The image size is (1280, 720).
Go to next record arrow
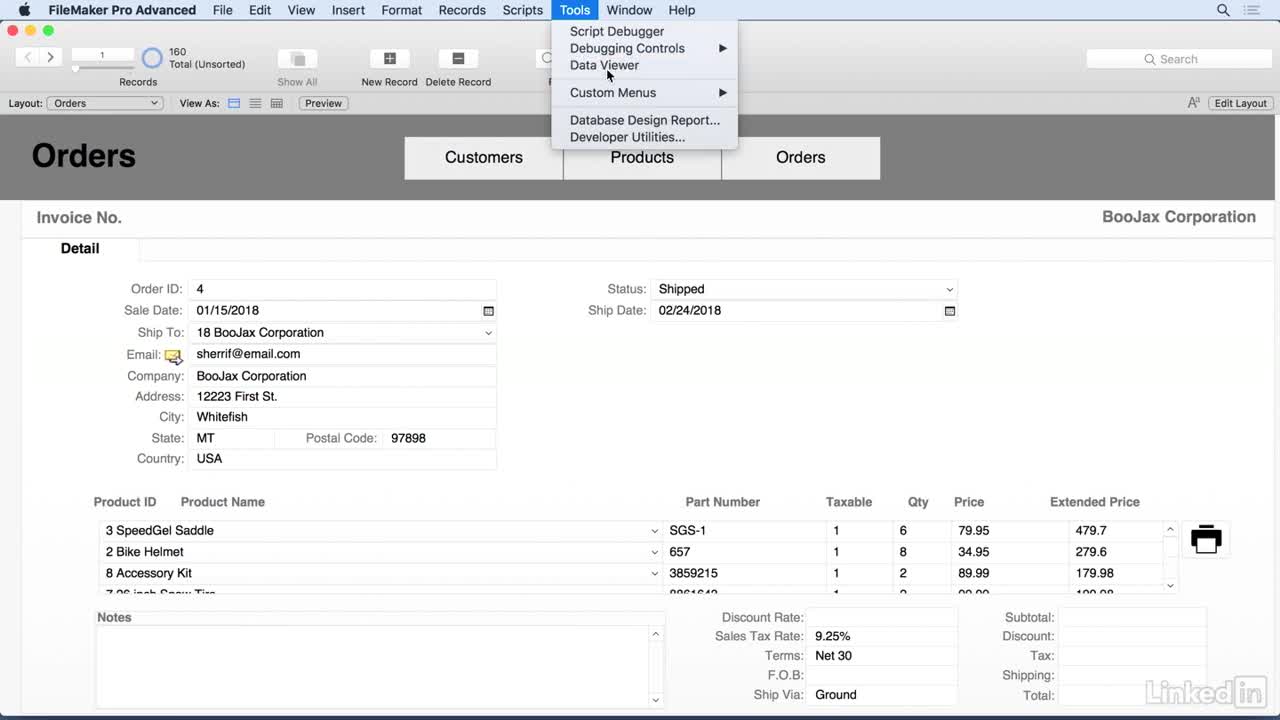point(50,57)
